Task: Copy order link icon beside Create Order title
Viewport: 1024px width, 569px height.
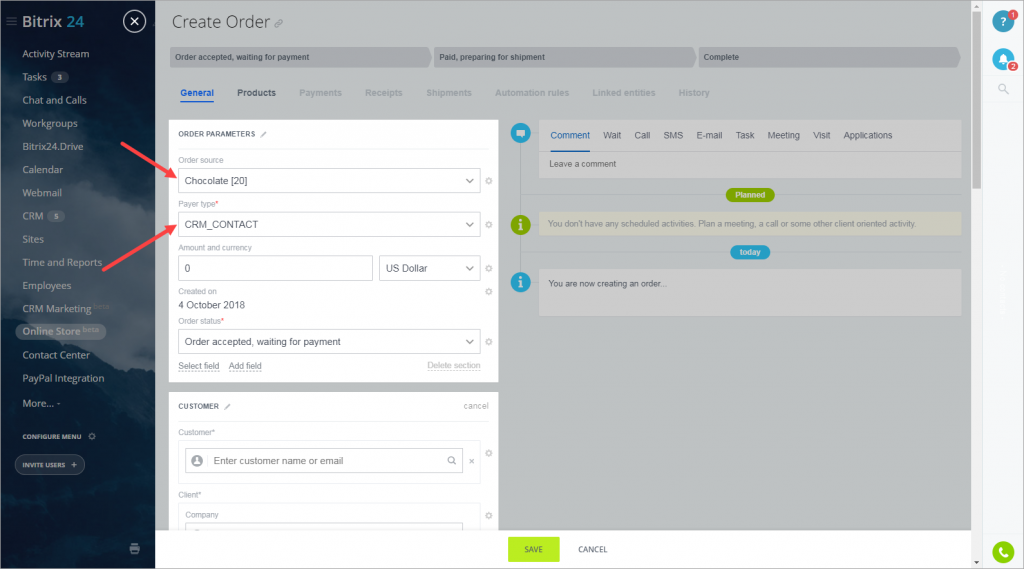Action: (x=279, y=24)
